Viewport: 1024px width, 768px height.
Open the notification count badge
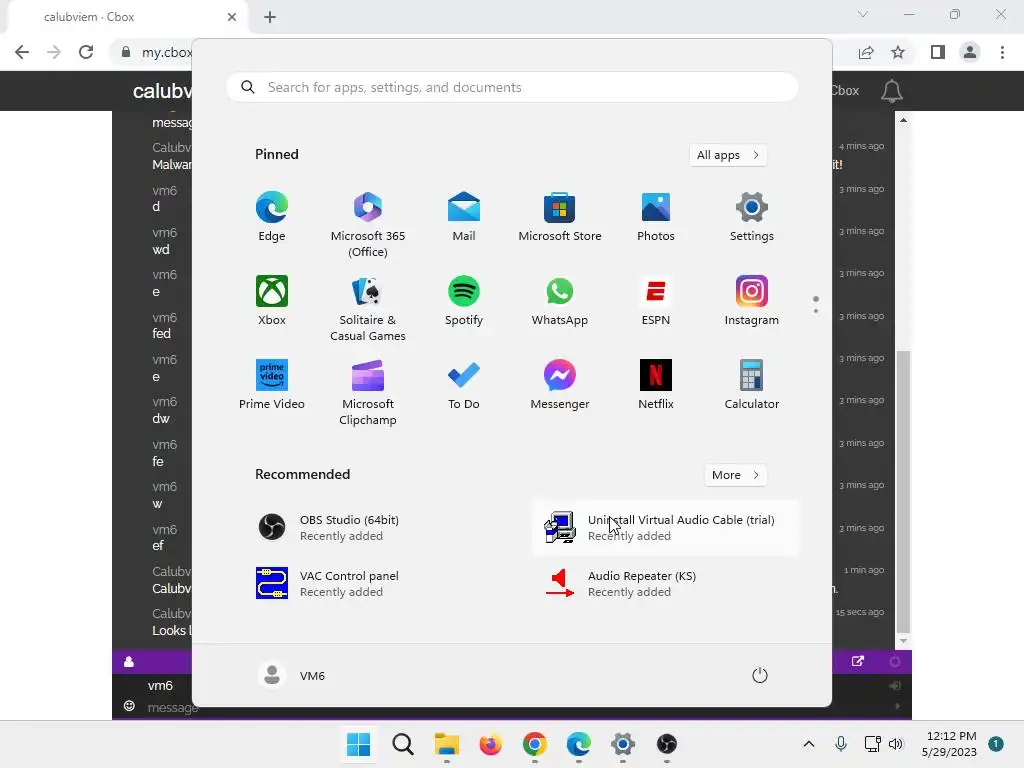tap(996, 744)
